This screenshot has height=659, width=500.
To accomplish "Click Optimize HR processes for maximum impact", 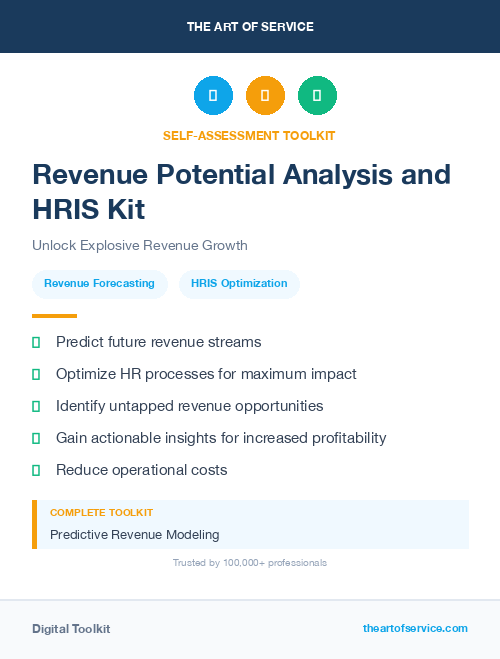I will pyautogui.click(x=206, y=374).
